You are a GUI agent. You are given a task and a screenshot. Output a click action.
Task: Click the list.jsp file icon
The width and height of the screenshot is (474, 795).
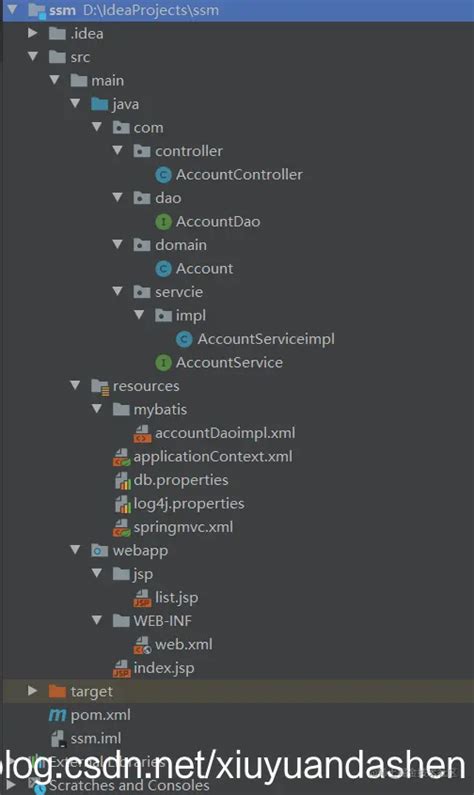(x=142, y=598)
